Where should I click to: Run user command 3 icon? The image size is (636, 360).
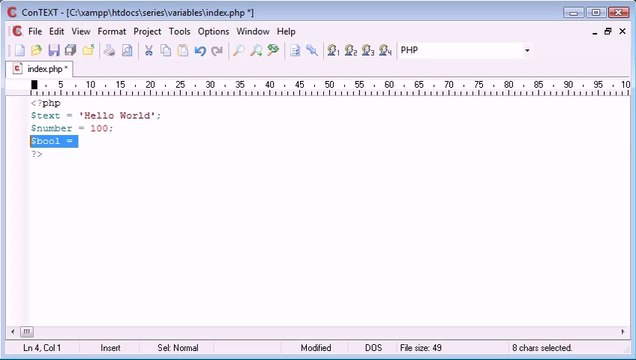coord(368,50)
